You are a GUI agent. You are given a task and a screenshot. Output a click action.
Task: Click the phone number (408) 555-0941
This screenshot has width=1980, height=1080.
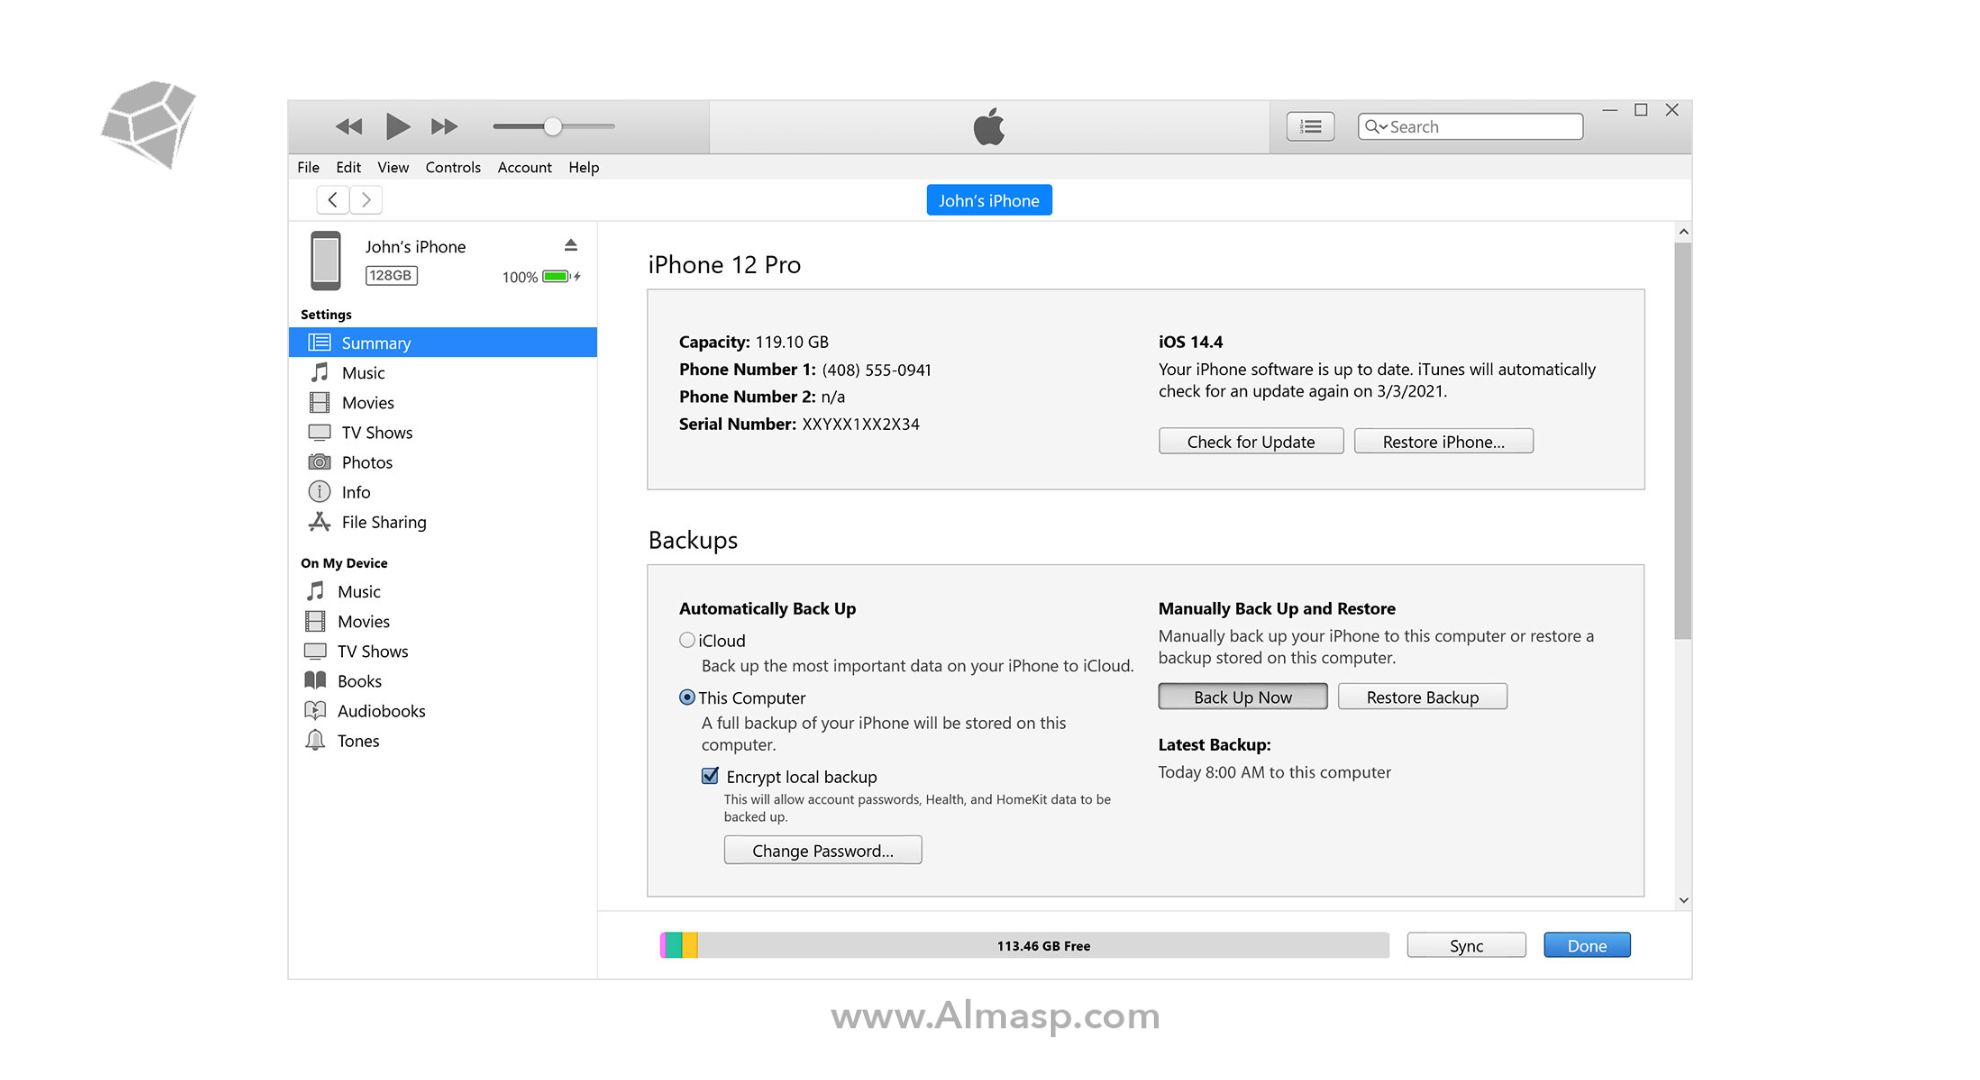[876, 370]
